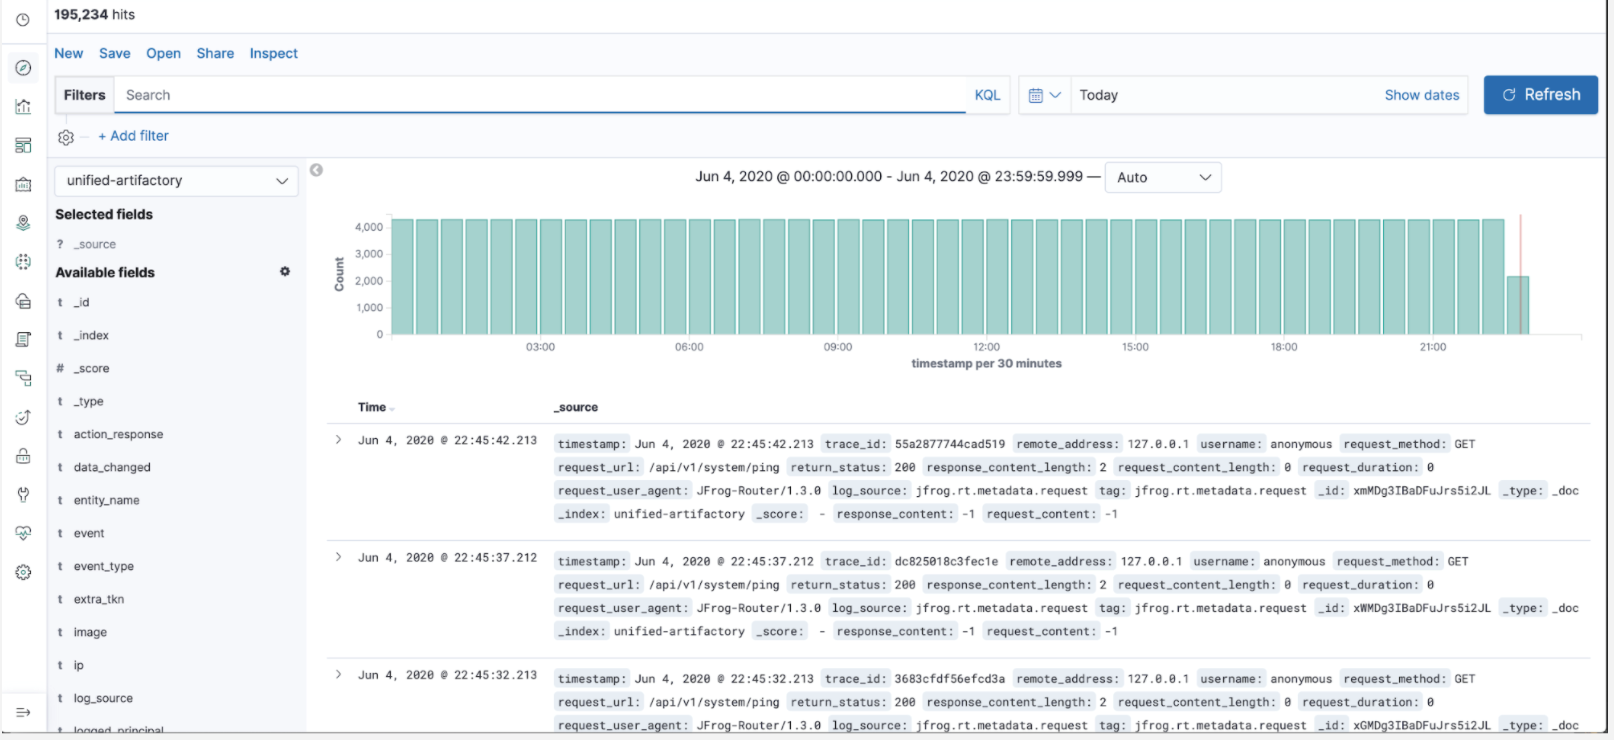This screenshot has width=1614, height=740.
Task: Expand the sidebar navigation at bottom
Action: 23,712
